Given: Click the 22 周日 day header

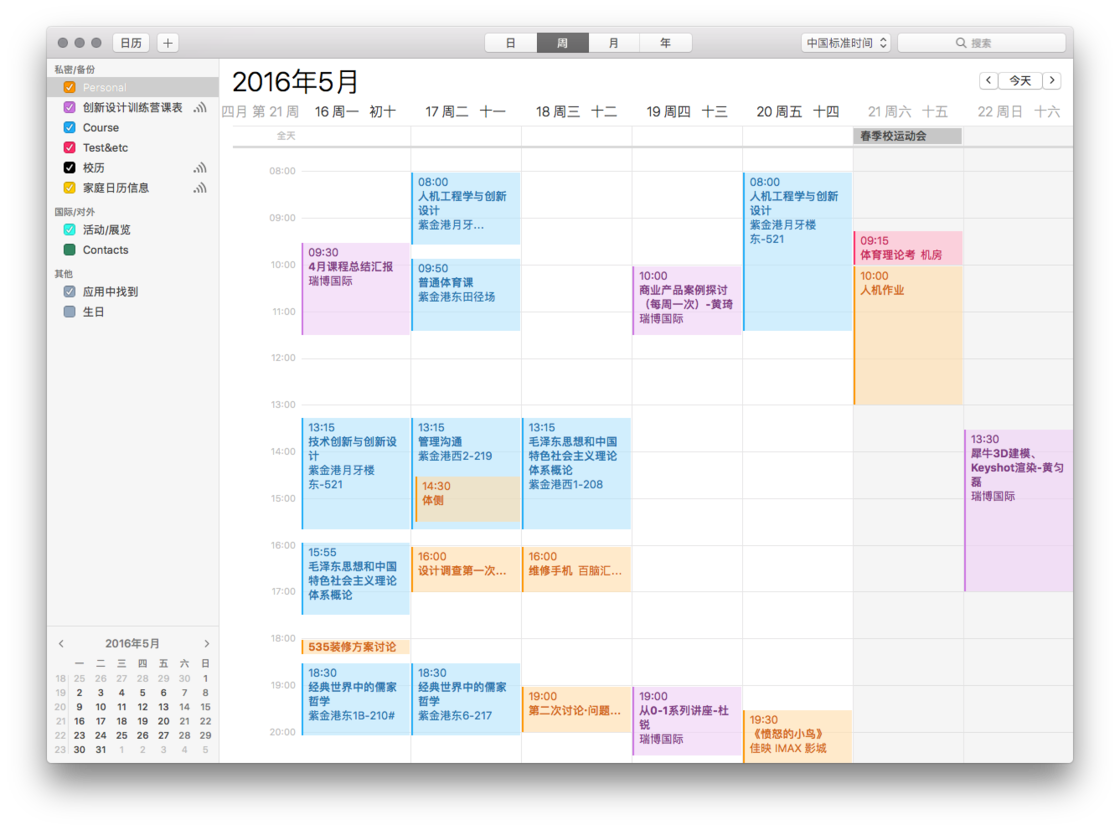Looking at the screenshot, I should coord(1019,112).
